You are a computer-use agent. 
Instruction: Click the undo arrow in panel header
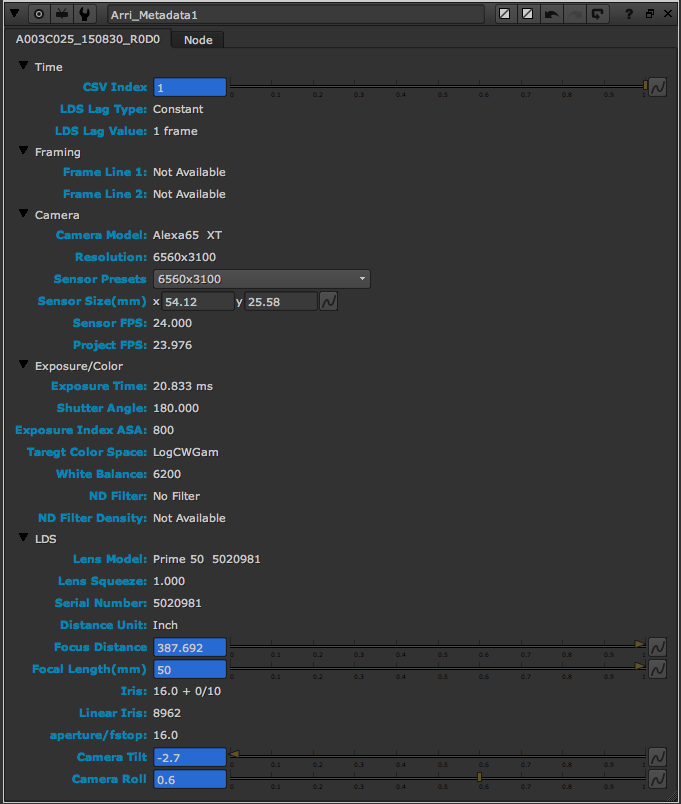(552, 14)
